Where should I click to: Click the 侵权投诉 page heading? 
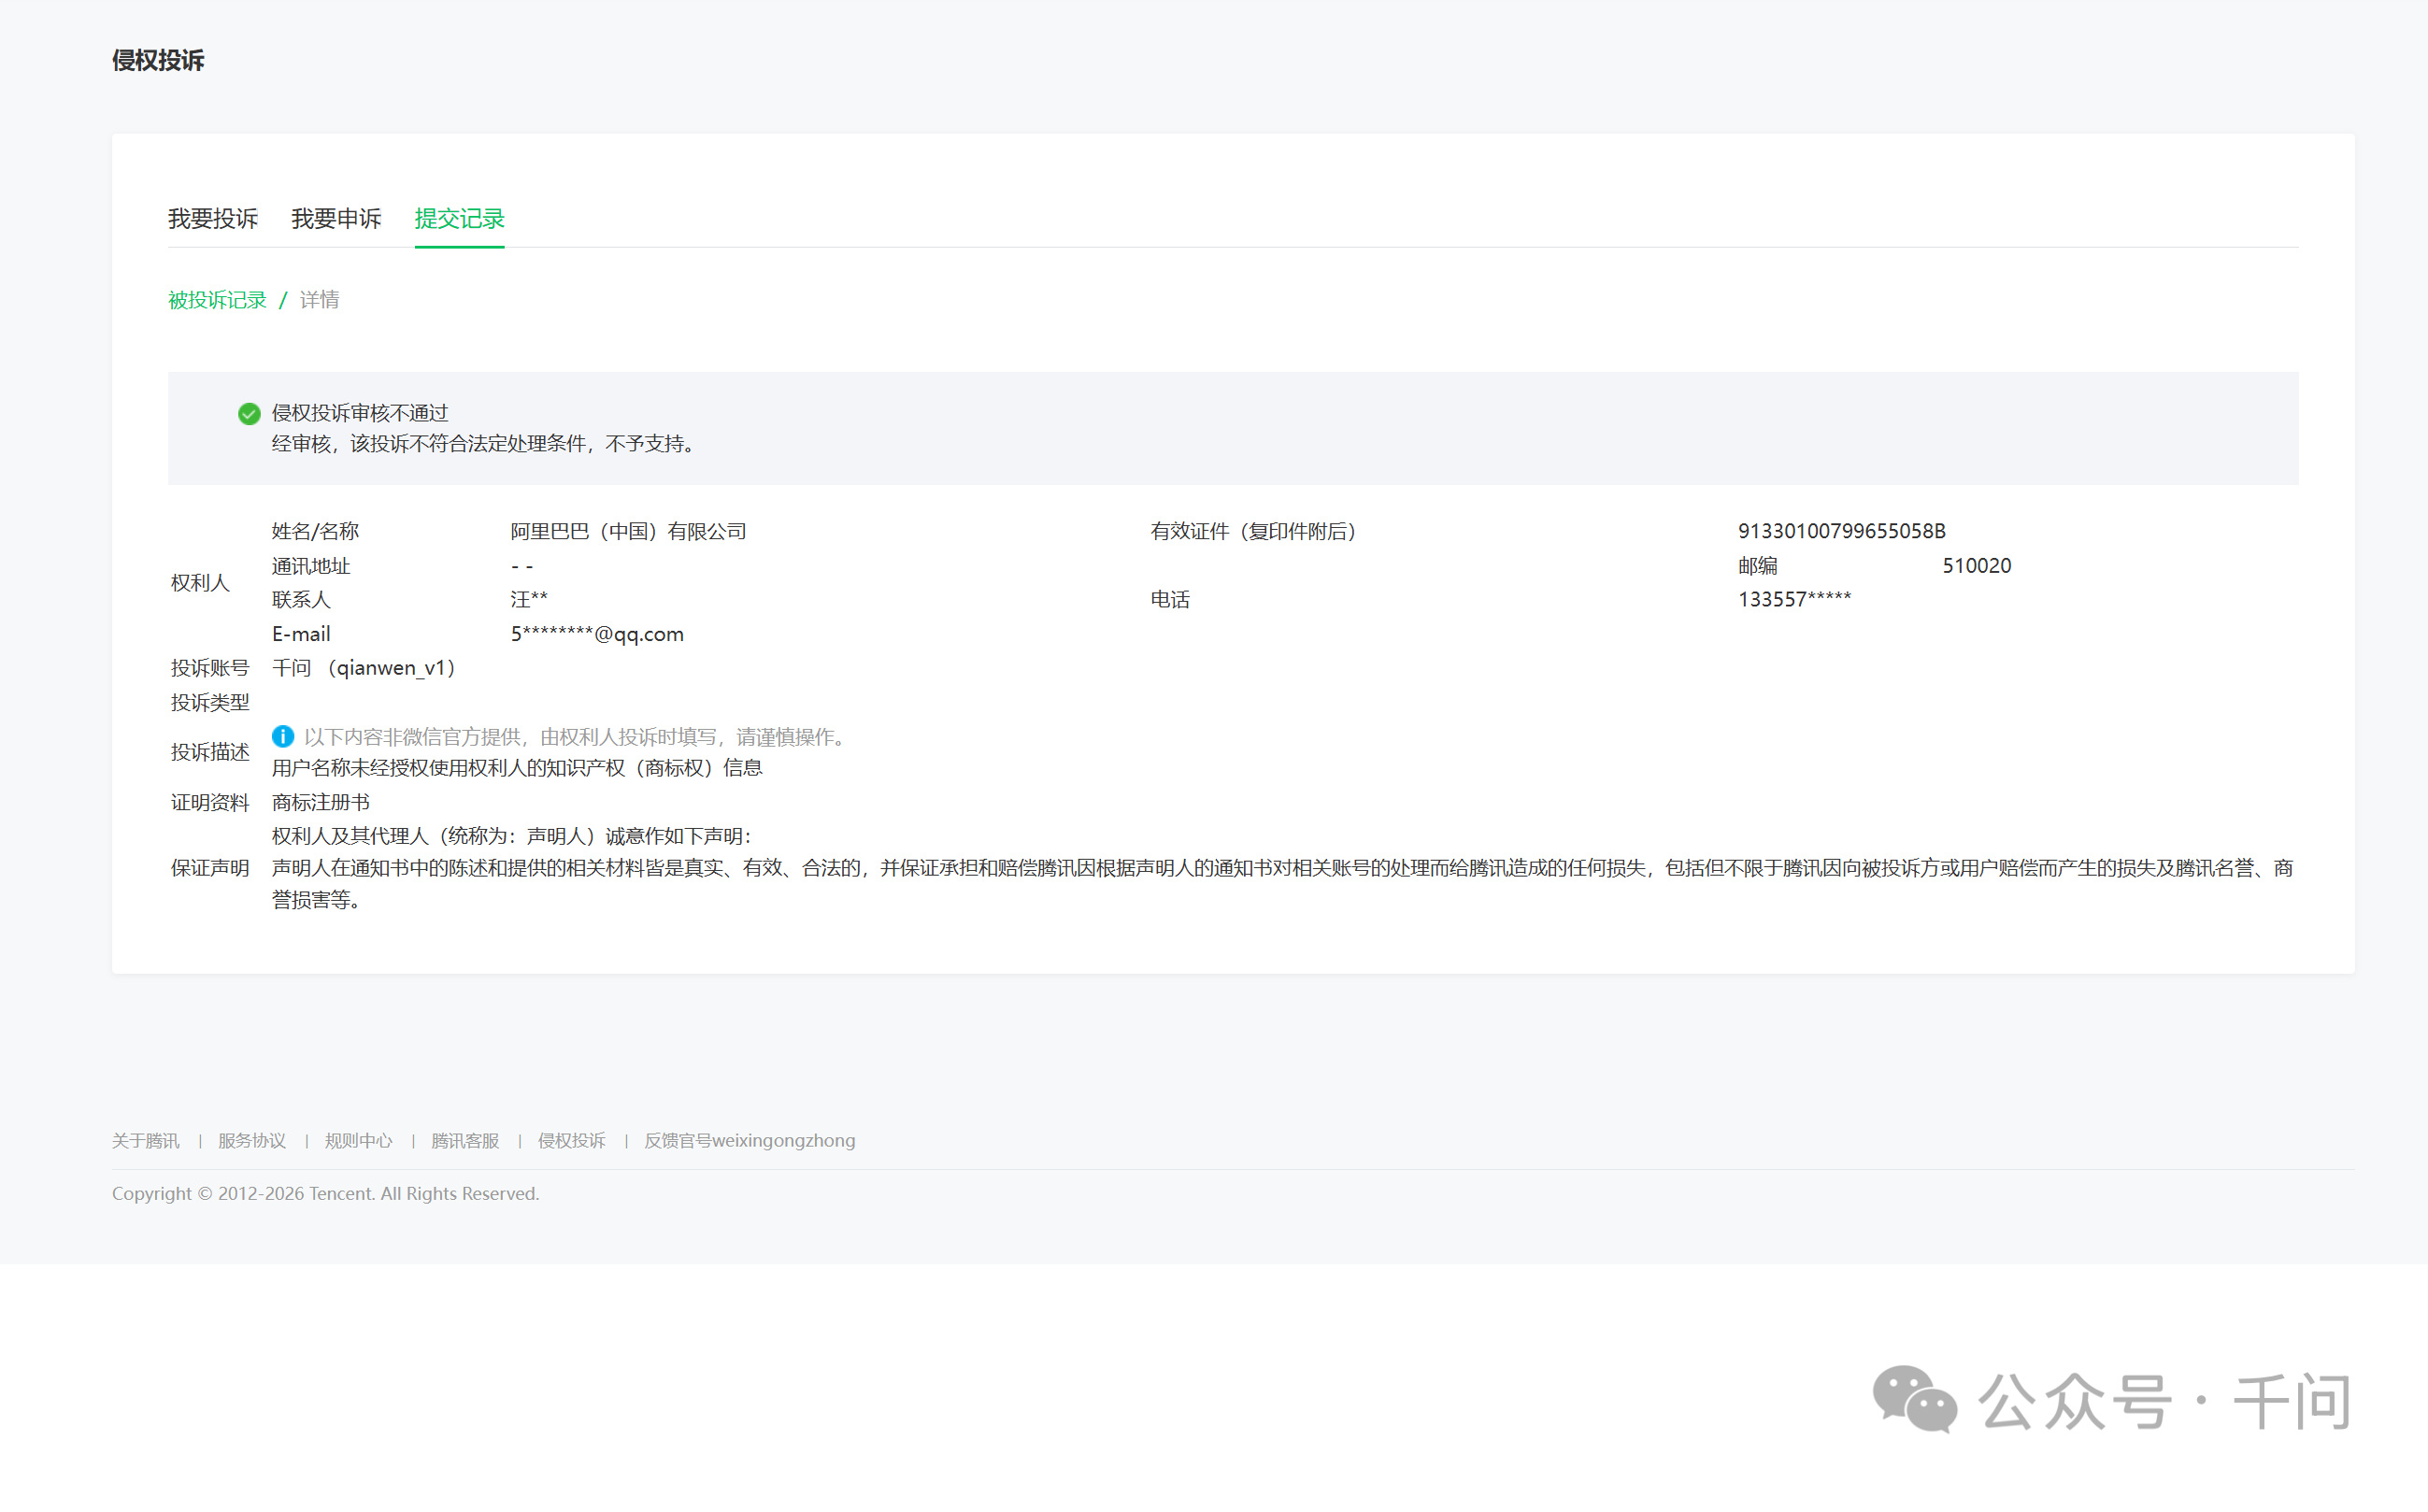point(158,61)
